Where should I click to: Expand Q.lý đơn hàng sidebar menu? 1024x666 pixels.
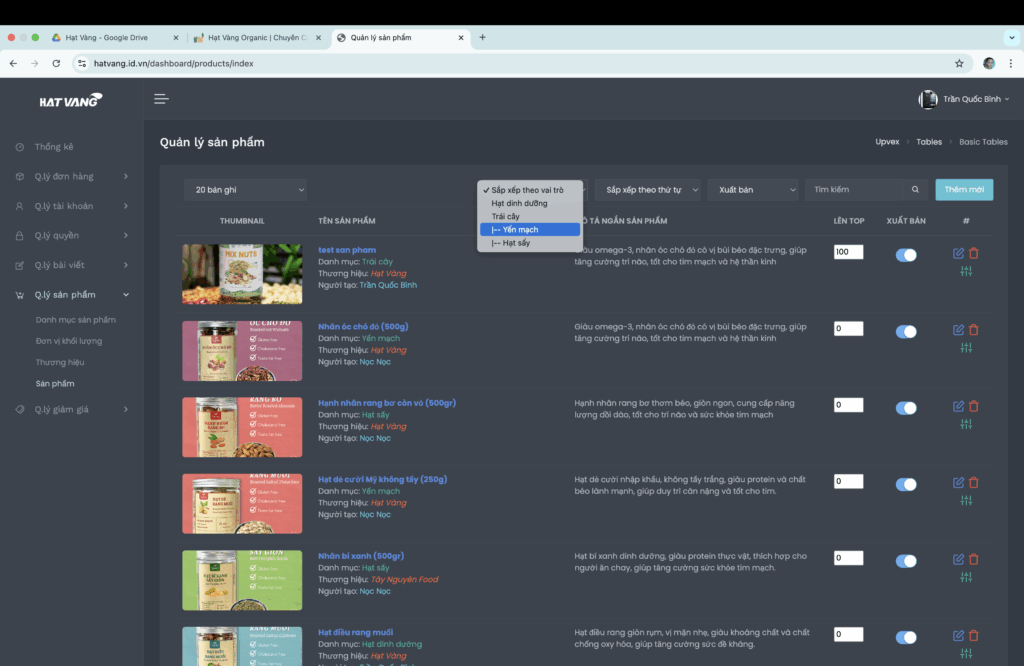pos(72,176)
